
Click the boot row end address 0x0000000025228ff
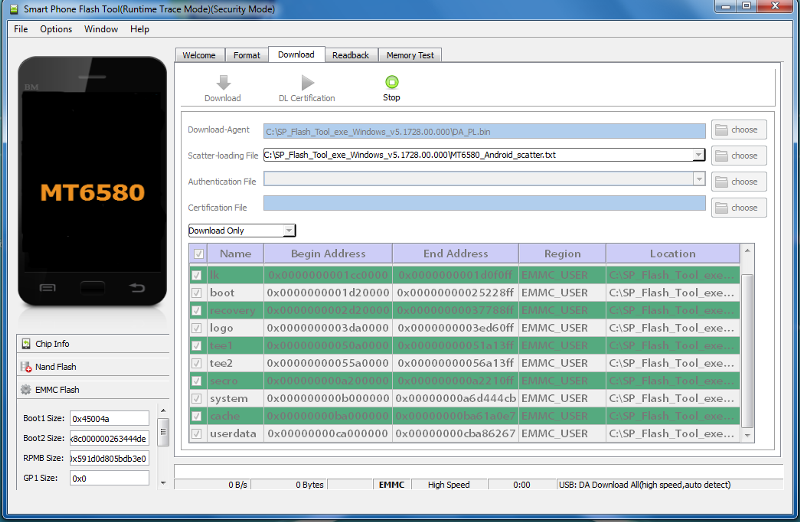456,293
